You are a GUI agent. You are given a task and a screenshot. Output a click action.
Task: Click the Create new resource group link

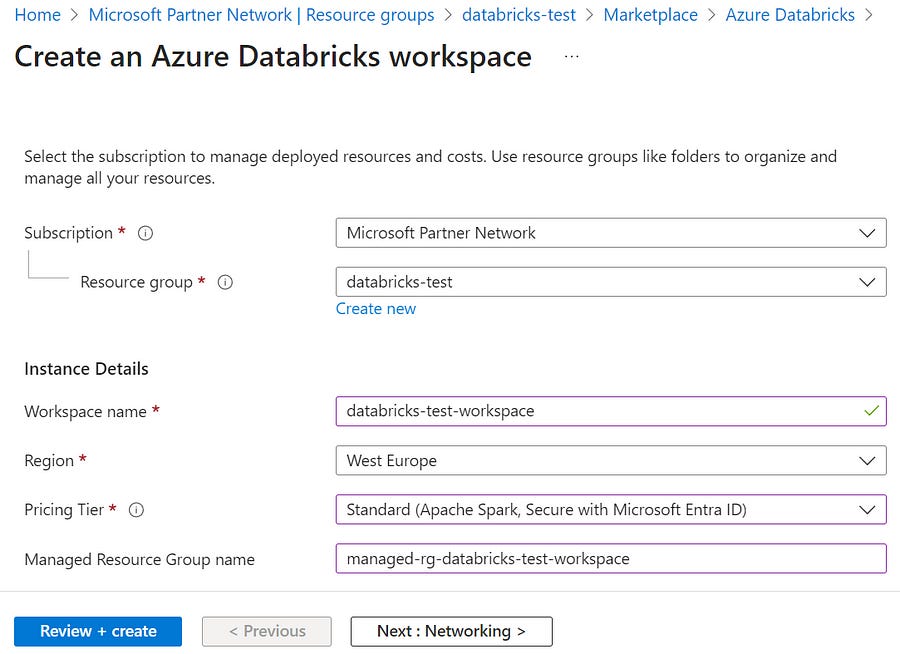point(375,309)
